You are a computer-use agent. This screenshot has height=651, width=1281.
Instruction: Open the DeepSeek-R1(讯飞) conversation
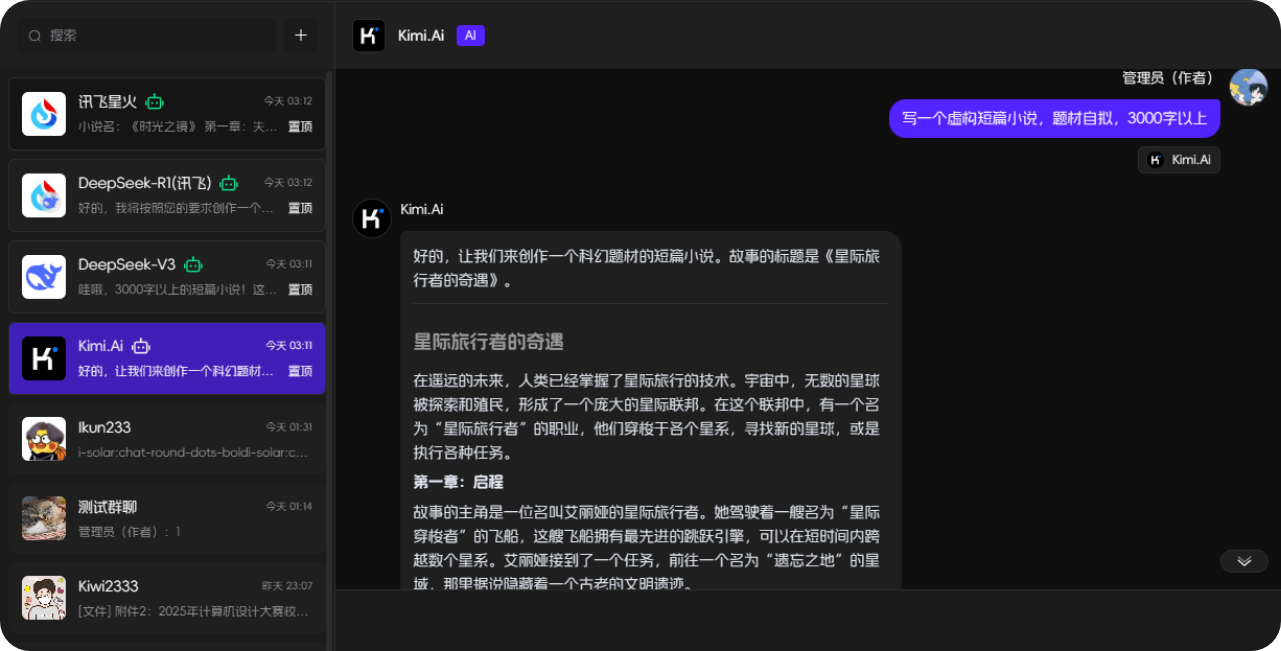pos(167,195)
